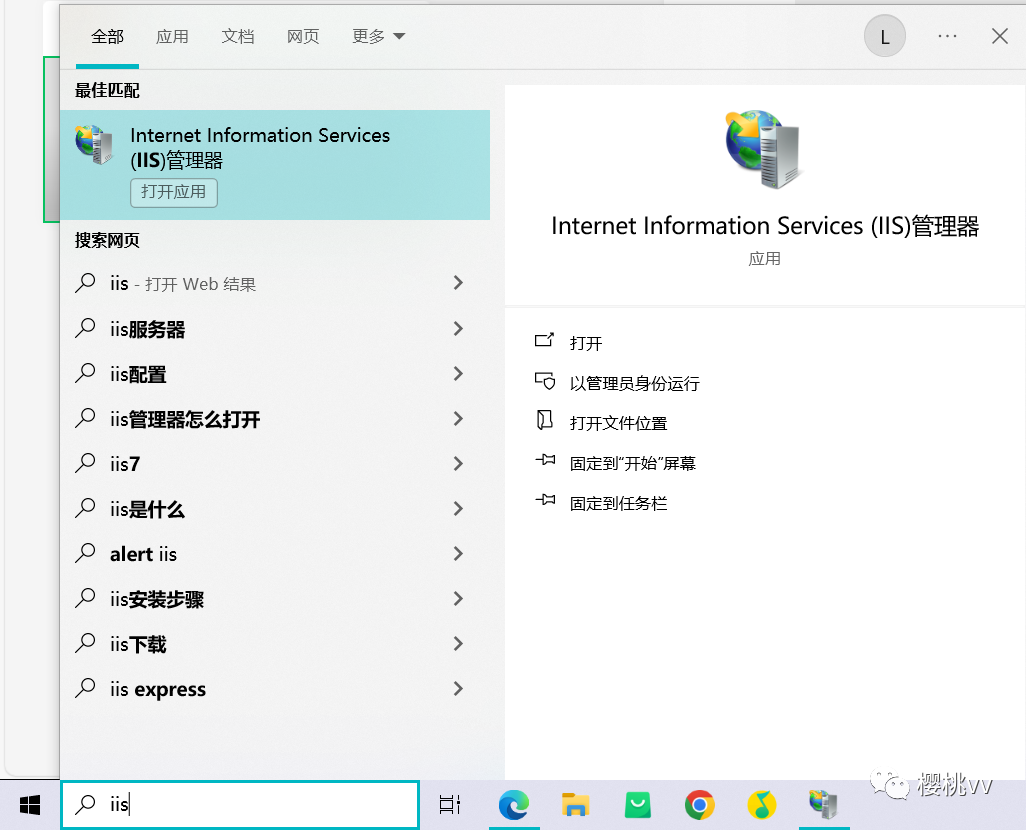Open Microsoft Edge from the taskbar

(514, 804)
